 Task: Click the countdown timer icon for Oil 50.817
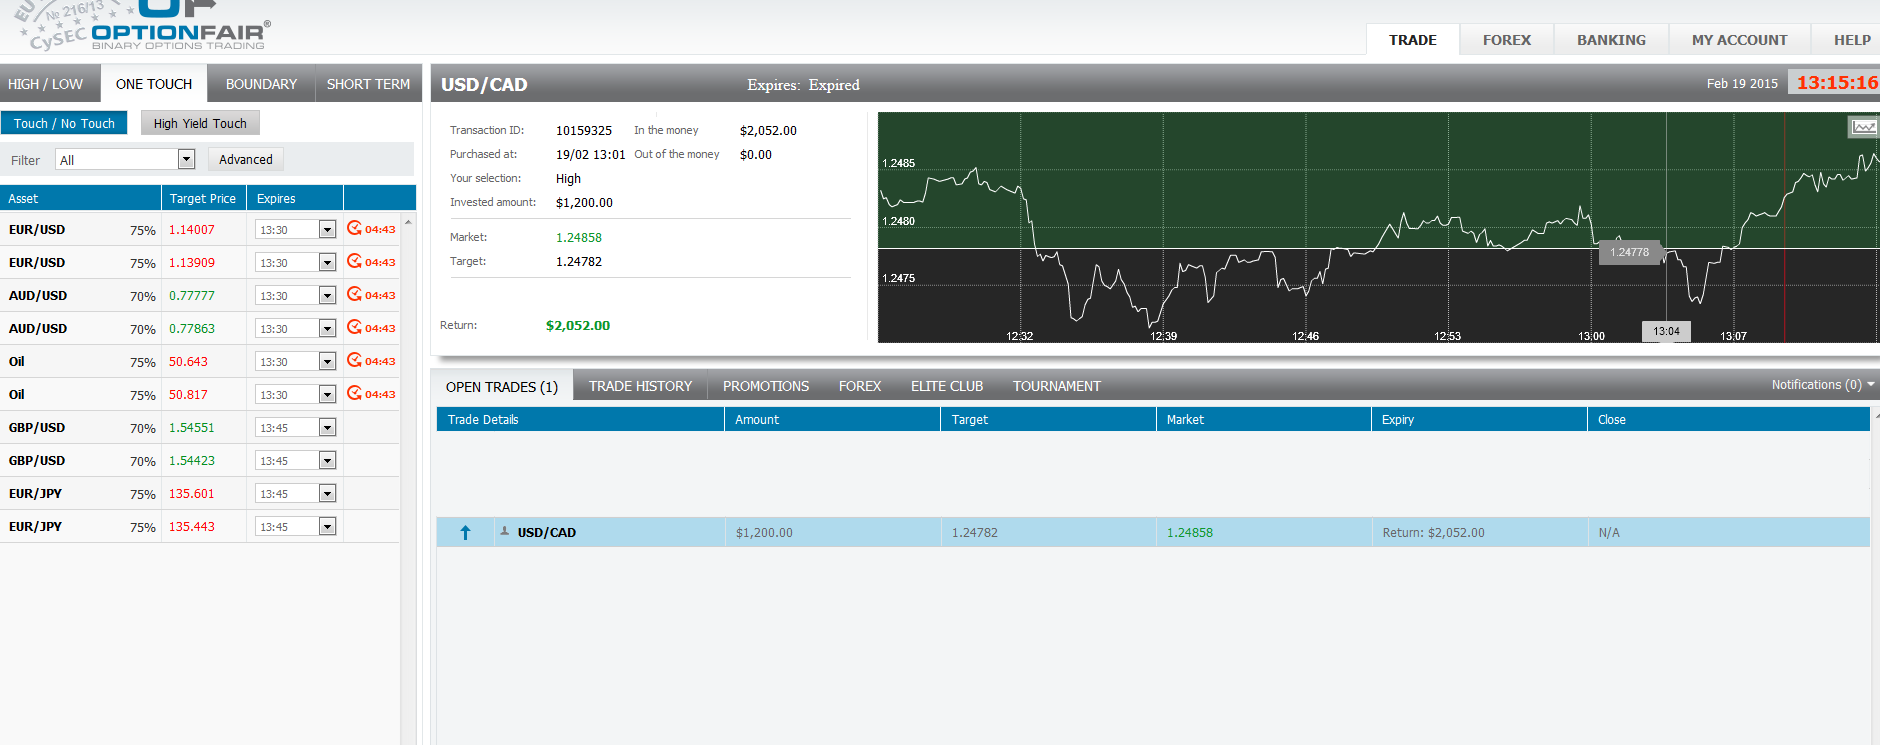[x=354, y=393]
